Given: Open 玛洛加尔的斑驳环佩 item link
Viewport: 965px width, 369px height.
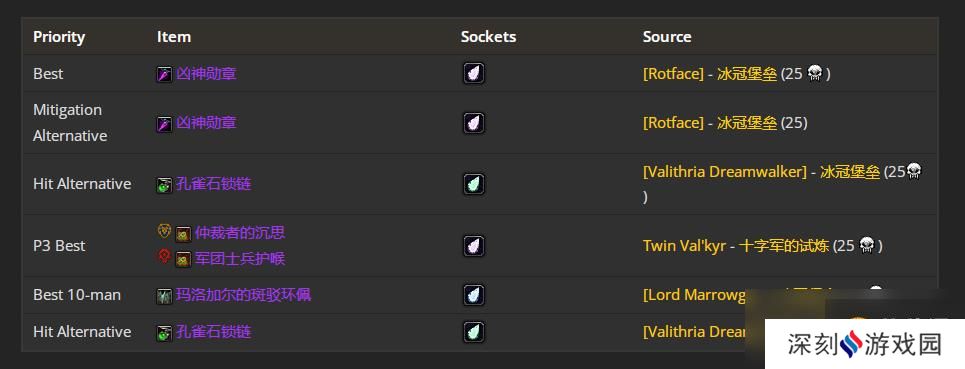Looking at the screenshot, I should tap(244, 295).
